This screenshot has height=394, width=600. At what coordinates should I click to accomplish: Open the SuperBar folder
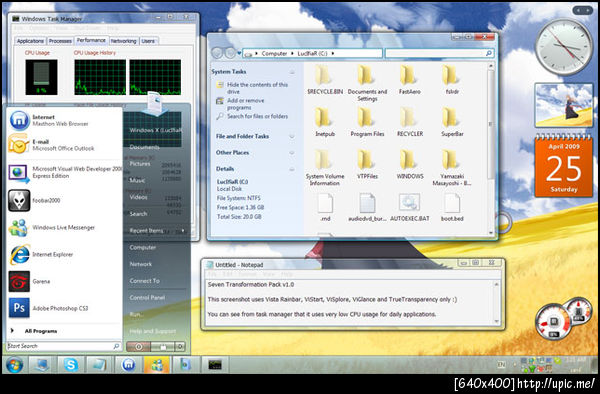[452, 122]
